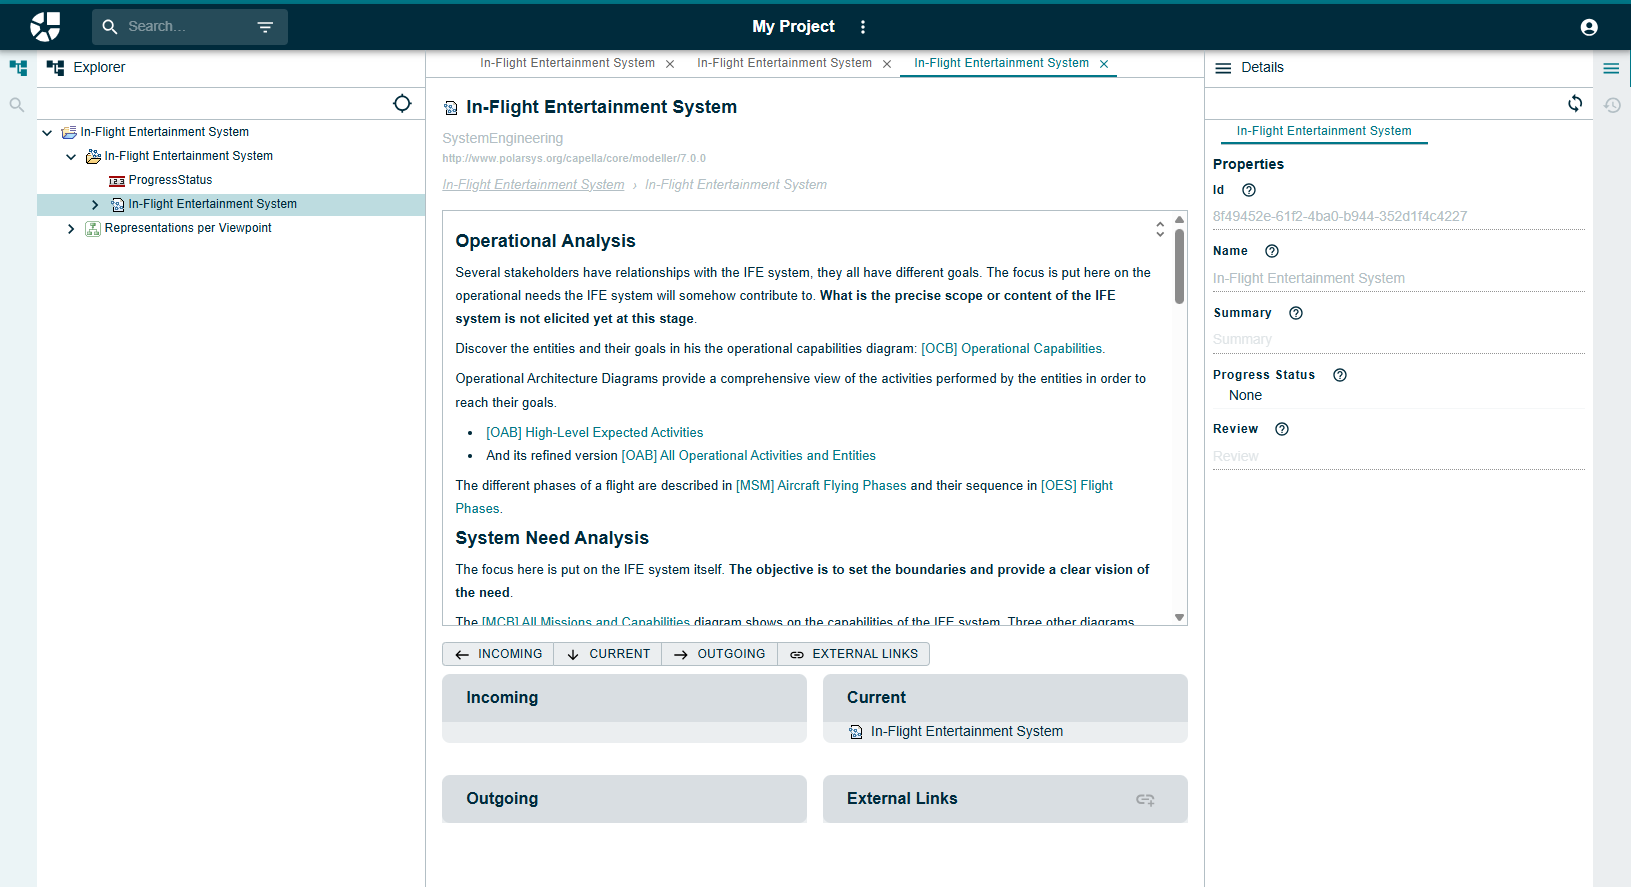Expand the selected In-Flight Entertainment System tree item
Screen dimensions: 1631x887
pyautogui.click(x=95, y=204)
